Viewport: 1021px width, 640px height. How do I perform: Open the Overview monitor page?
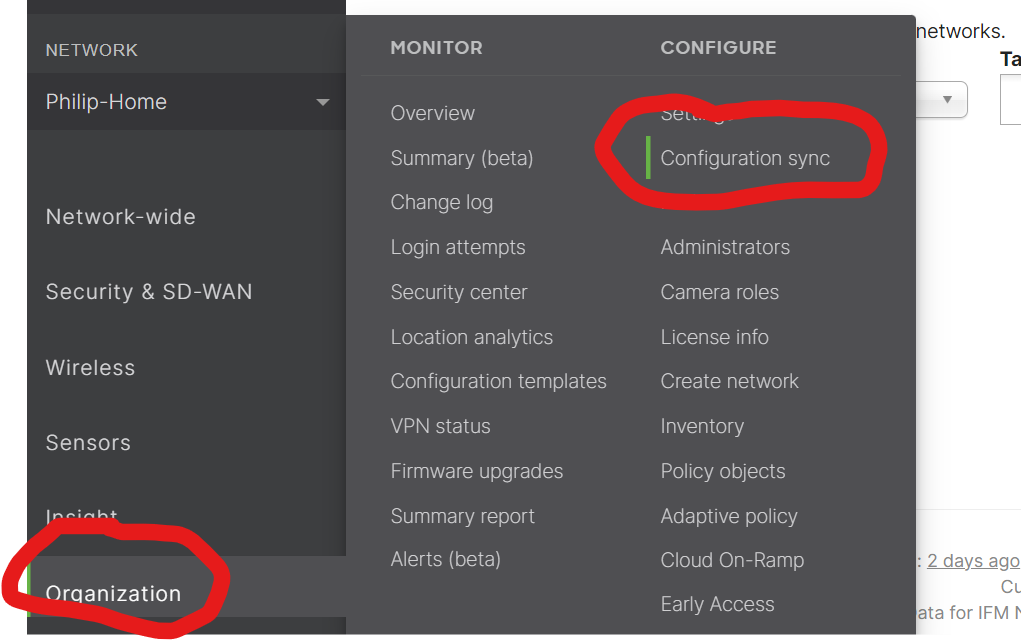pyautogui.click(x=433, y=113)
